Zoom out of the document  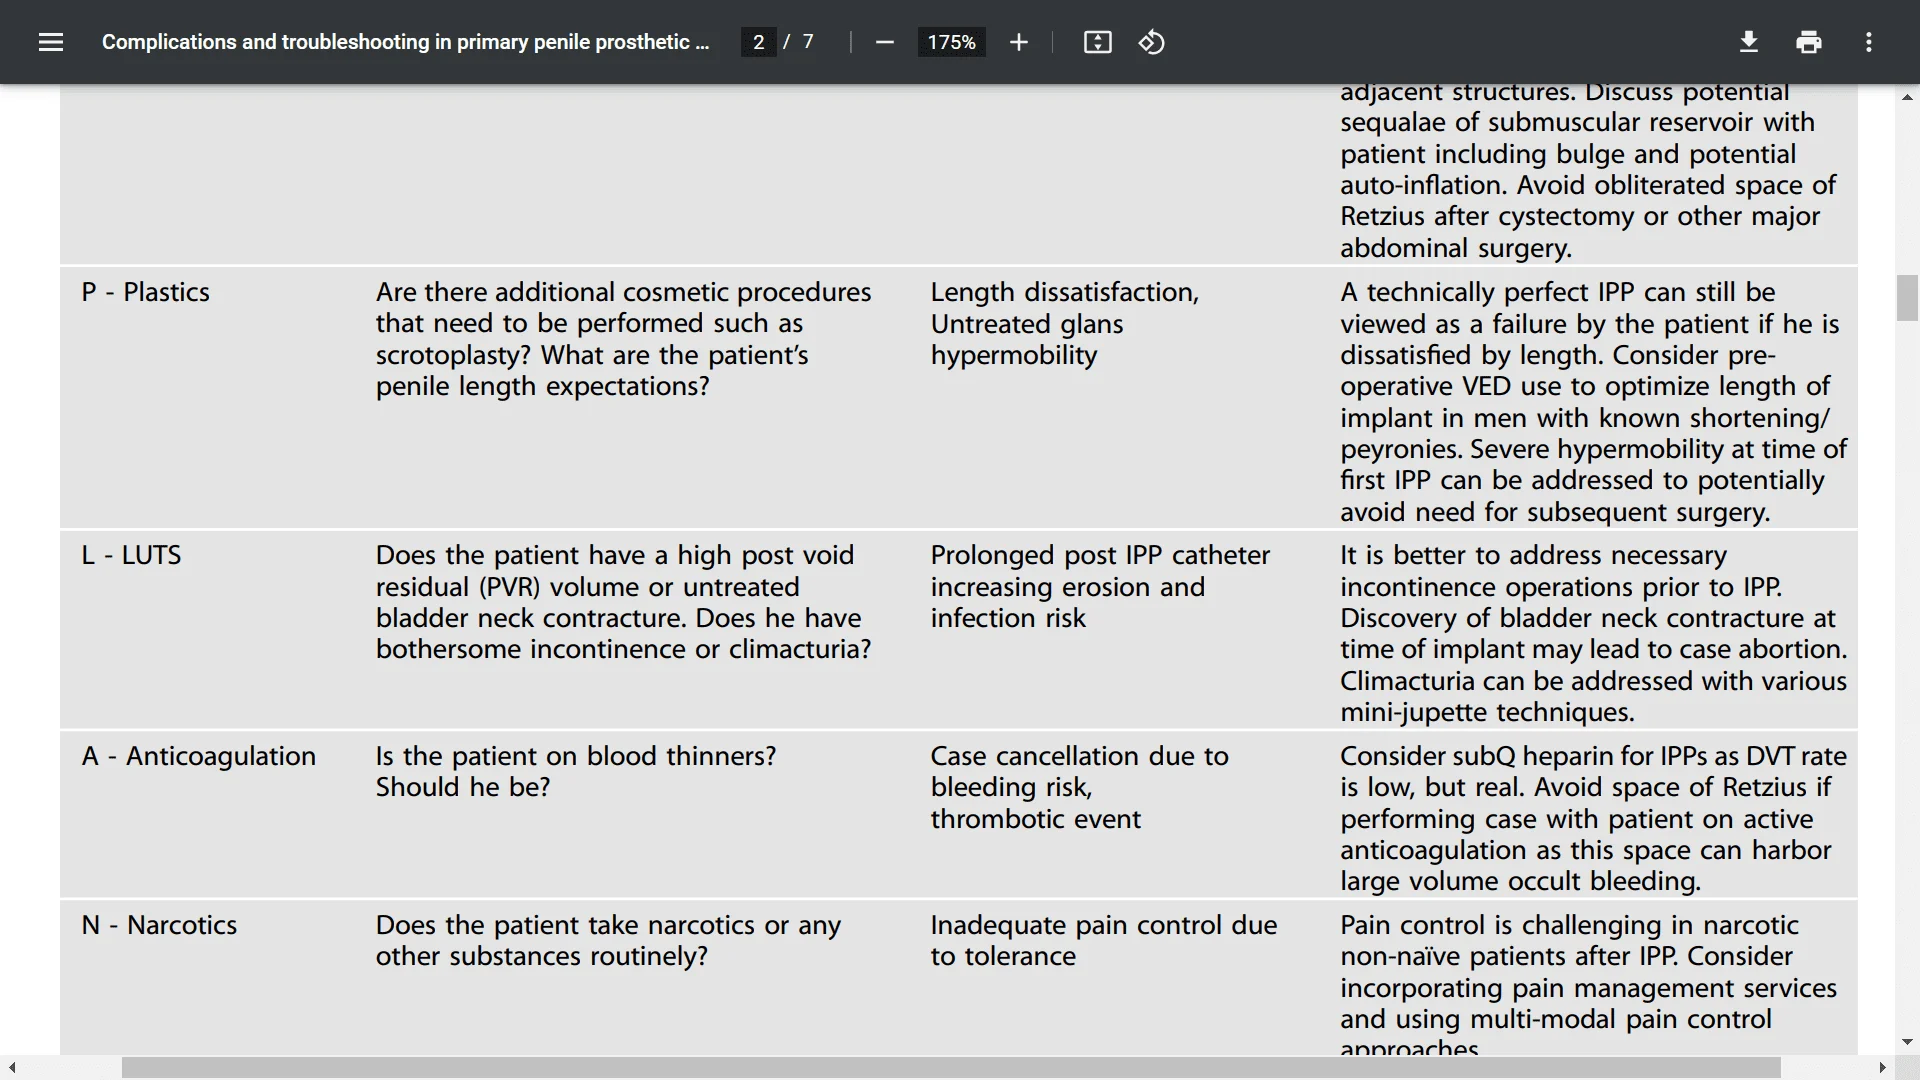[884, 42]
